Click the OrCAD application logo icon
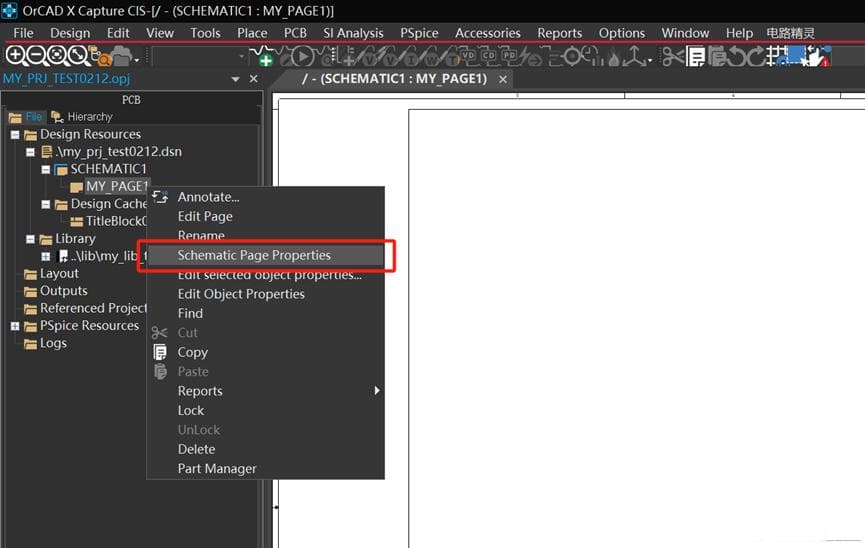Viewport: 865px width, 548px height. tap(10, 10)
